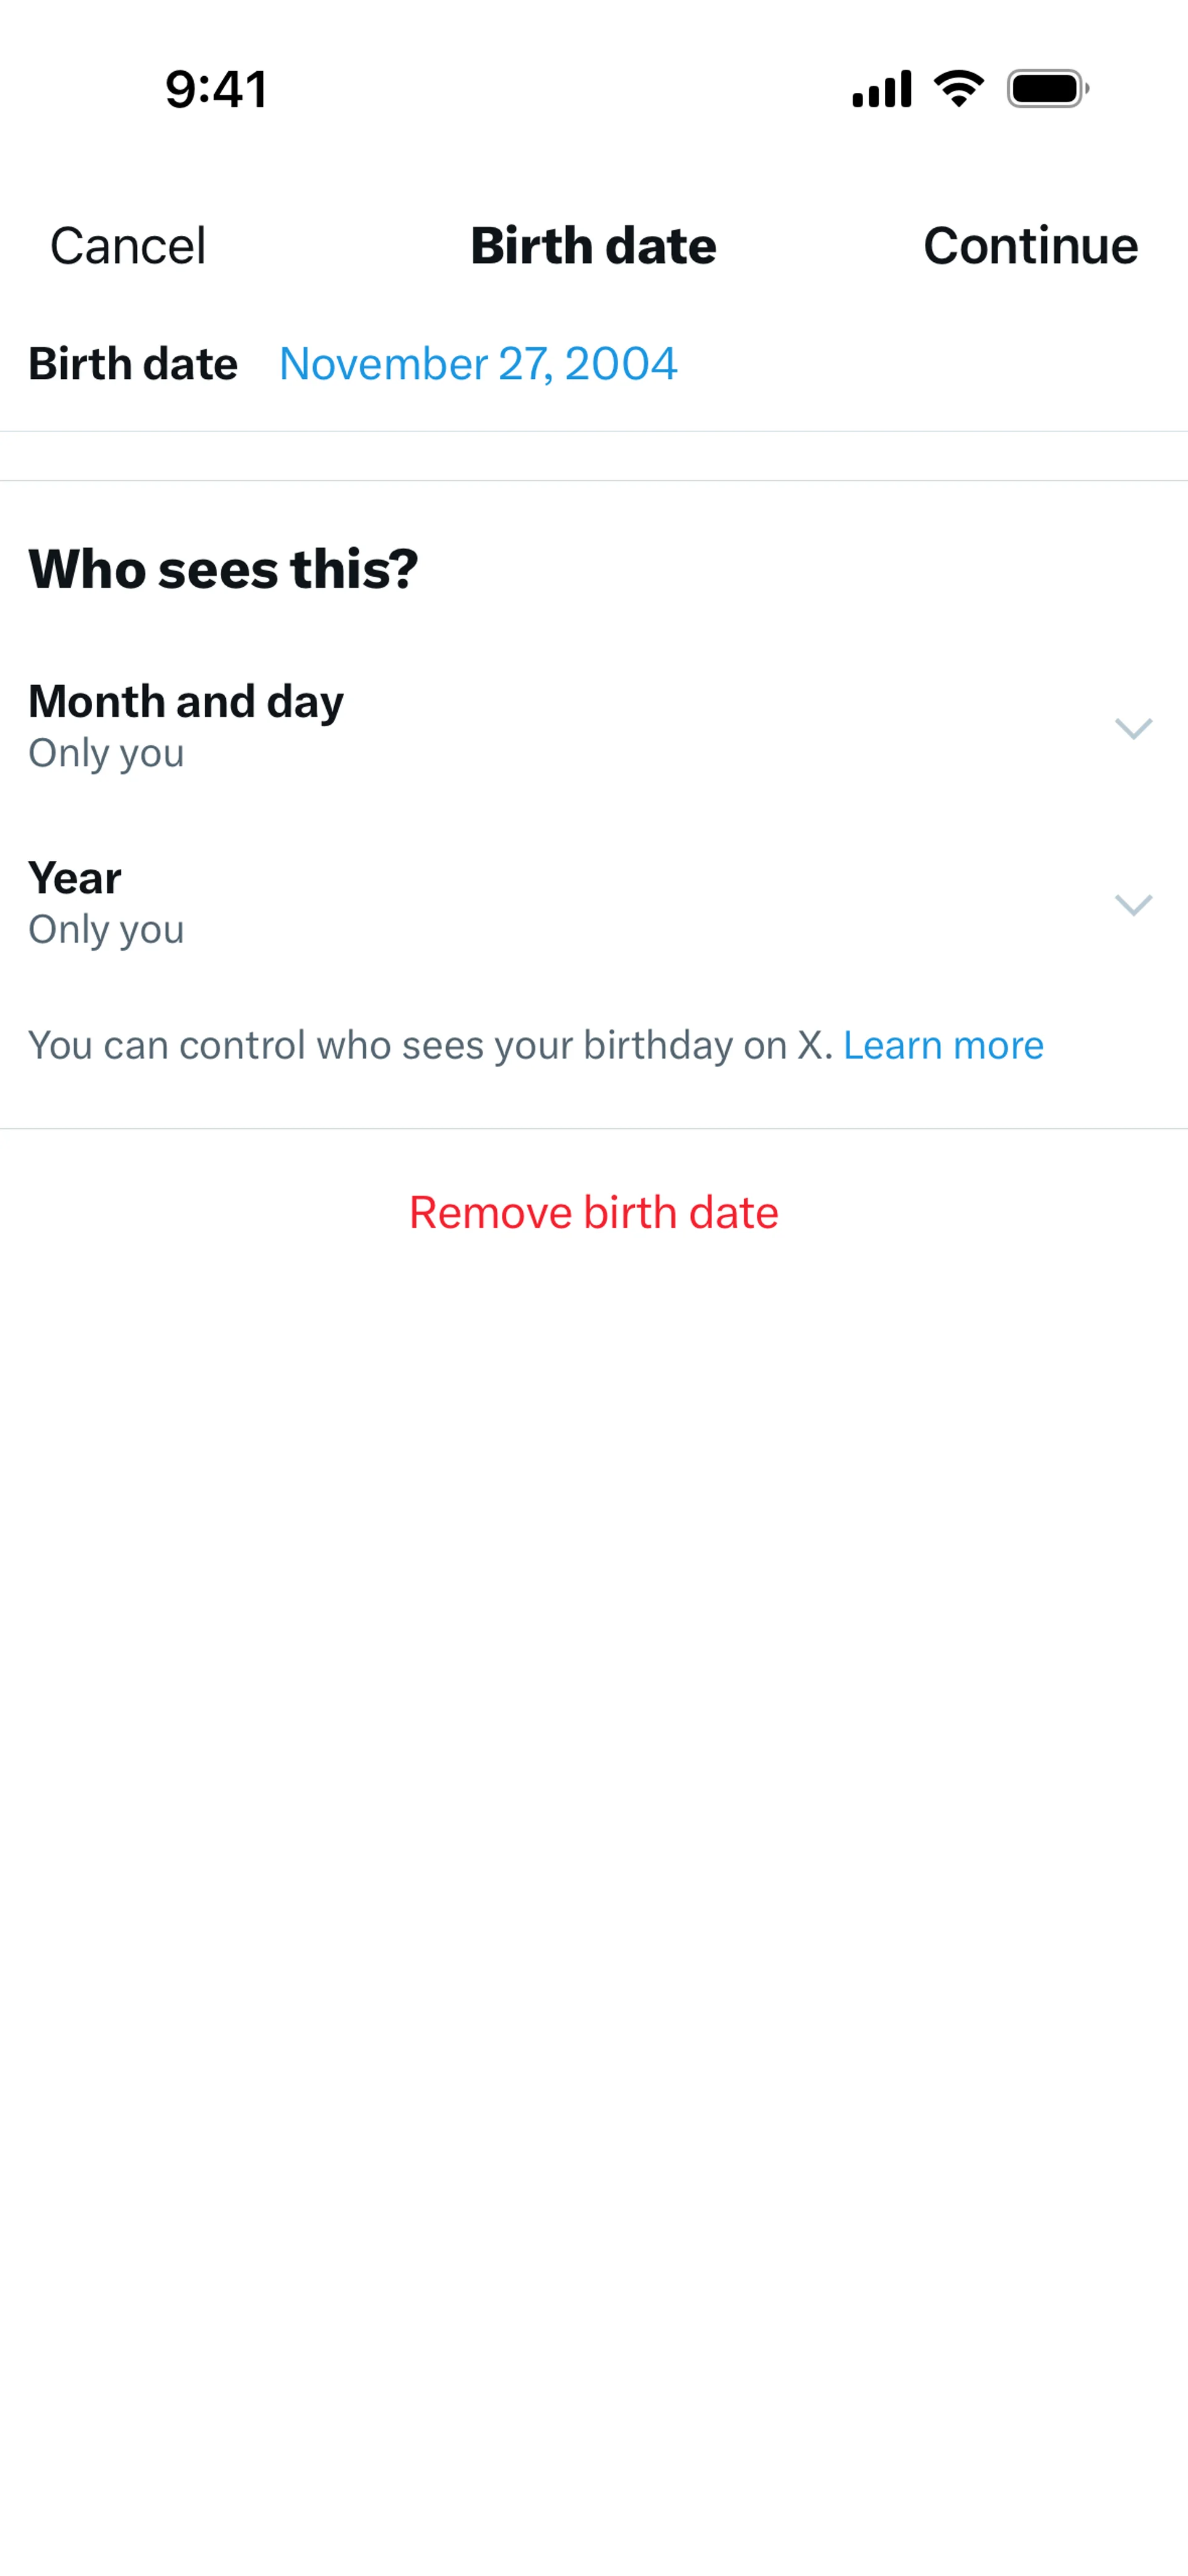The width and height of the screenshot is (1188, 2576).
Task: Tap the centered Birth date page title
Action: click(594, 246)
